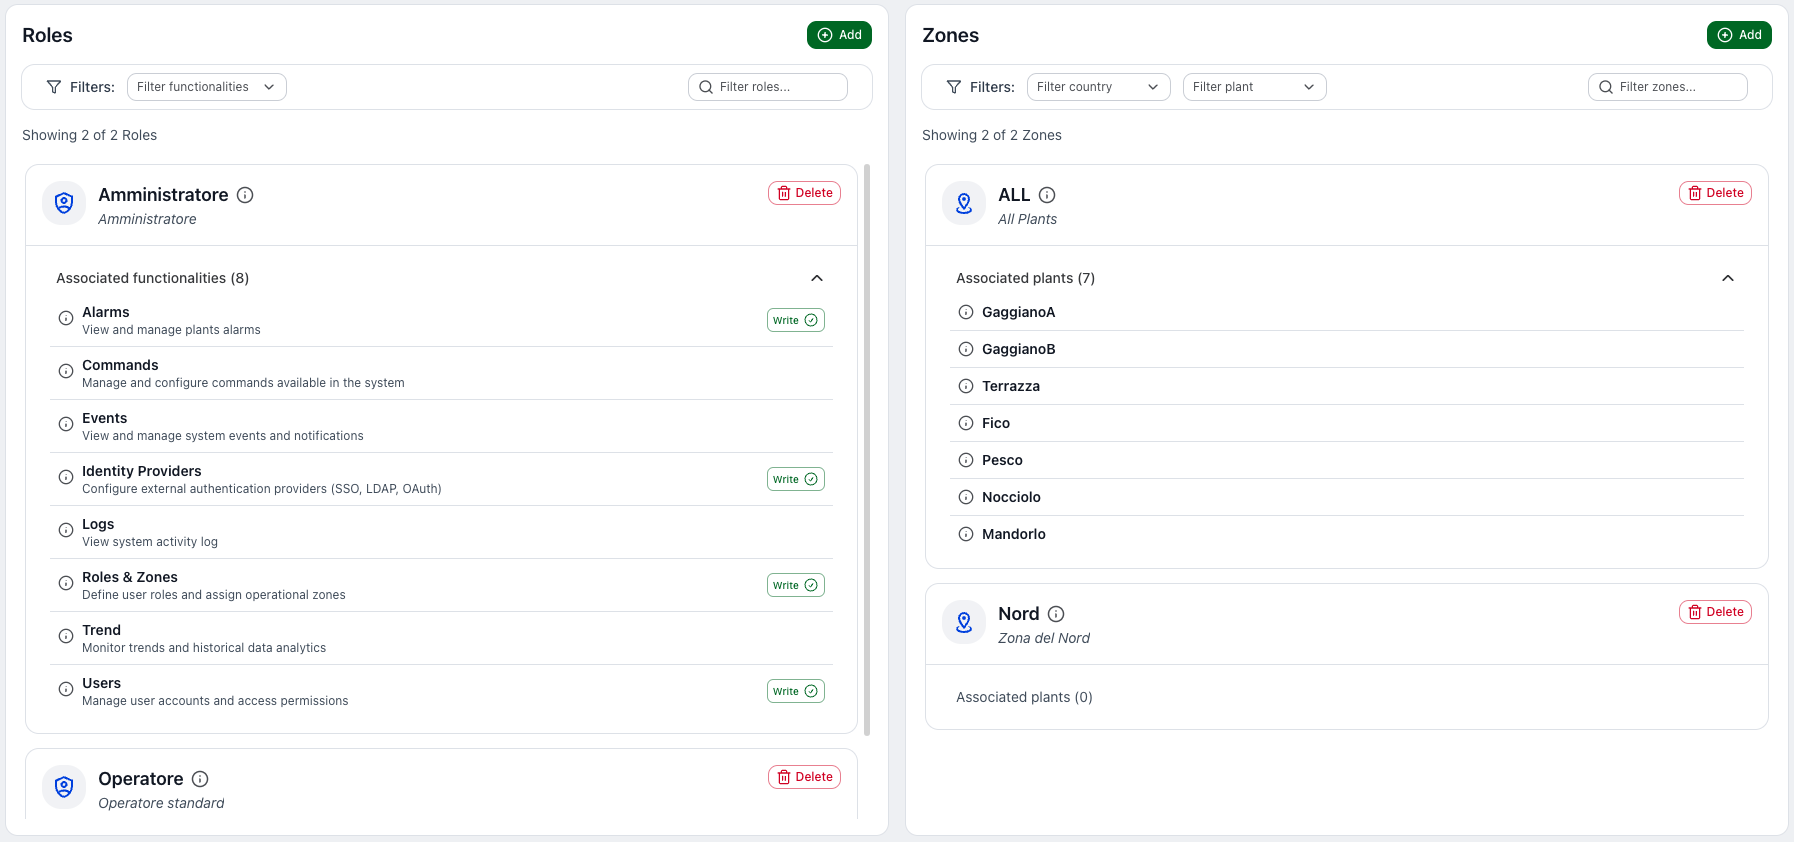Open the Filter functionalities dropdown

click(x=207, y=87)
